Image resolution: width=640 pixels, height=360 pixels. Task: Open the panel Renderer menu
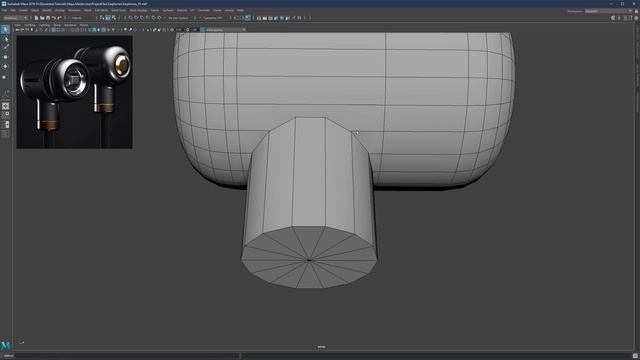tap(70, 25)
